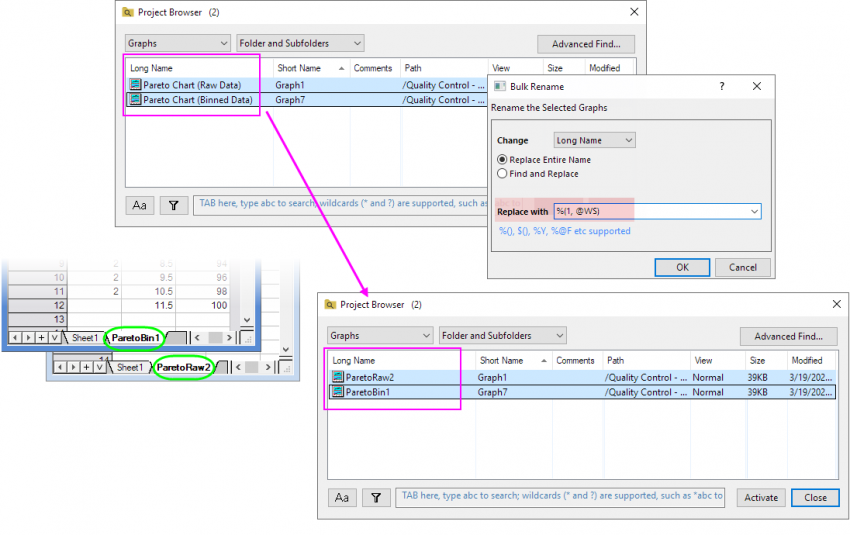Open Folder and Subfolders dropdown above ParetoRaw2 list

coord(502,336)
